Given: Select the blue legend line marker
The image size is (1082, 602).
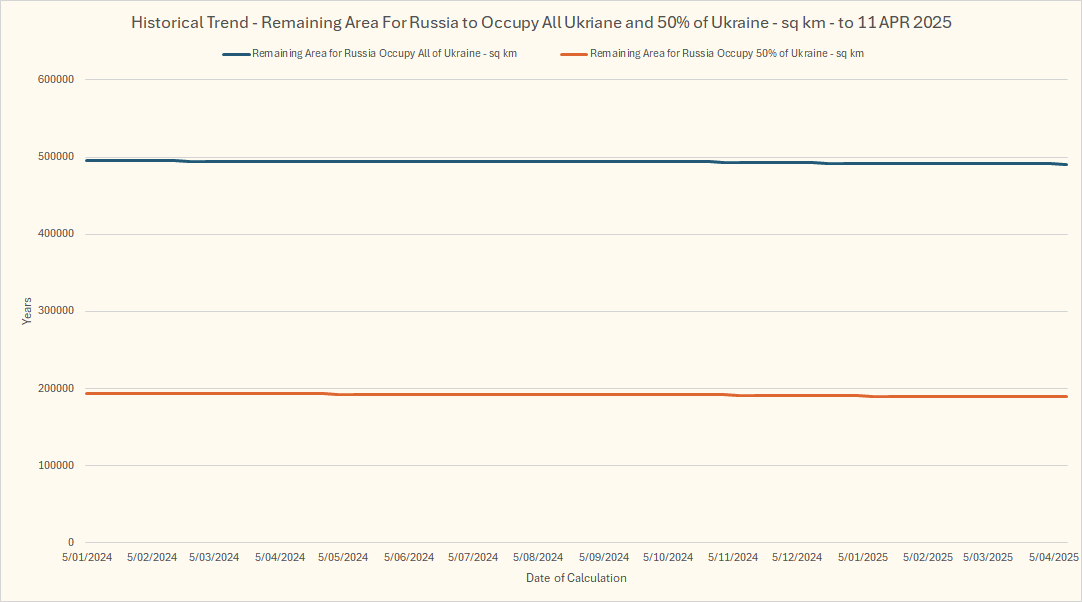Looking at the screenshot, I should point(235,54).
